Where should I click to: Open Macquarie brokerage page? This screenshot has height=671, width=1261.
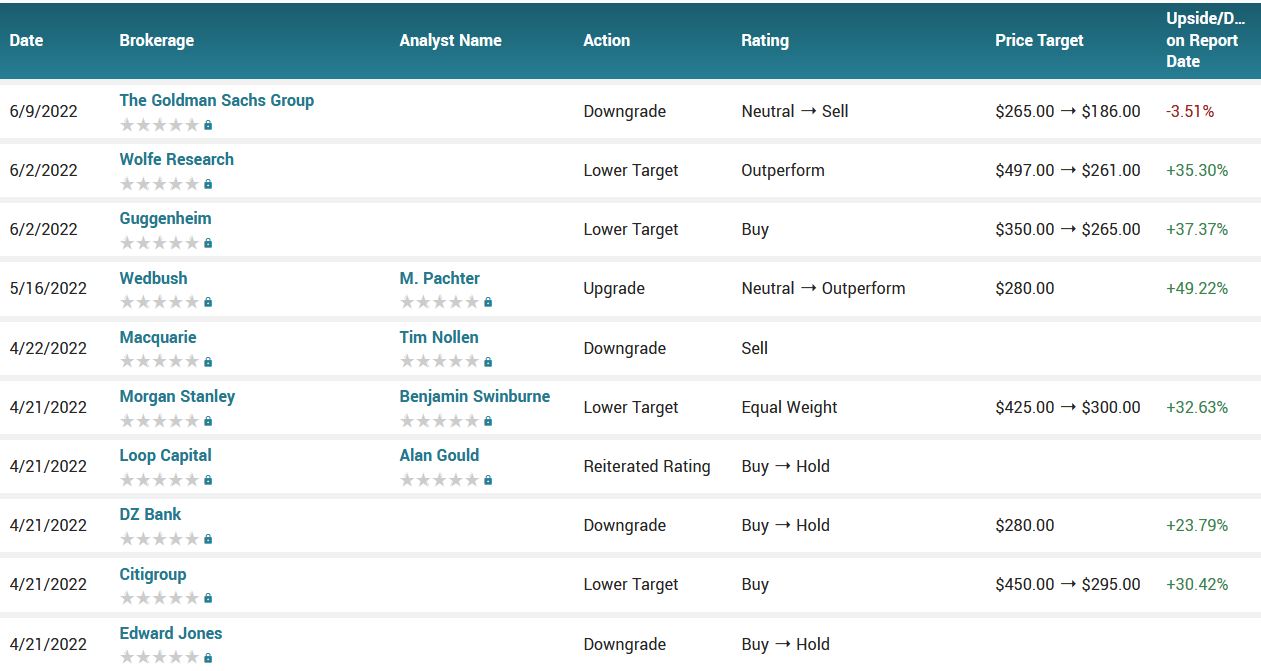158,337
